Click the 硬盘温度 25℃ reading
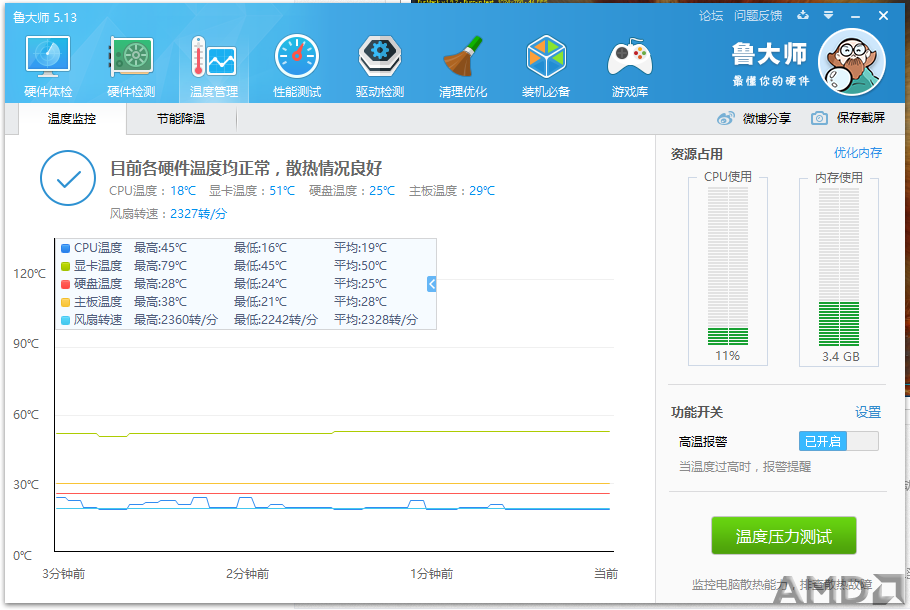 tap(352, 190)
